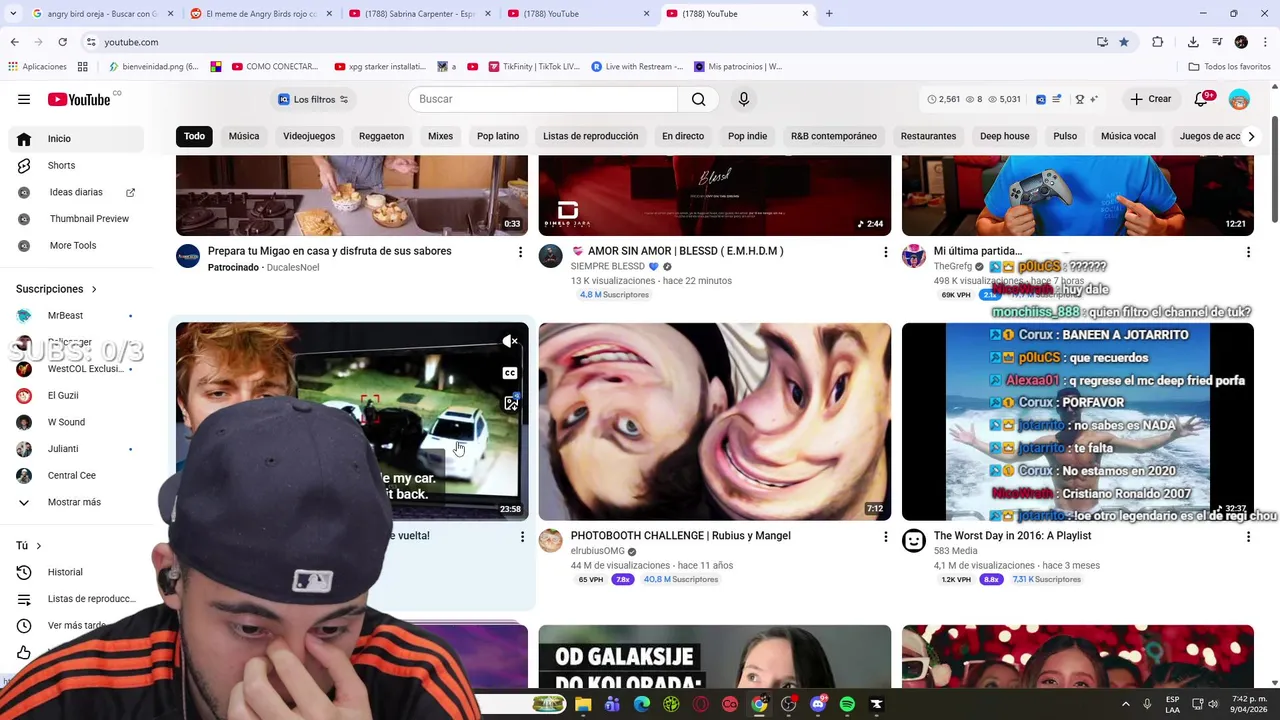This screenshot has width=1280, height=720.
Task: Open the notifications bell
Action: click(x=1202, y=99)
